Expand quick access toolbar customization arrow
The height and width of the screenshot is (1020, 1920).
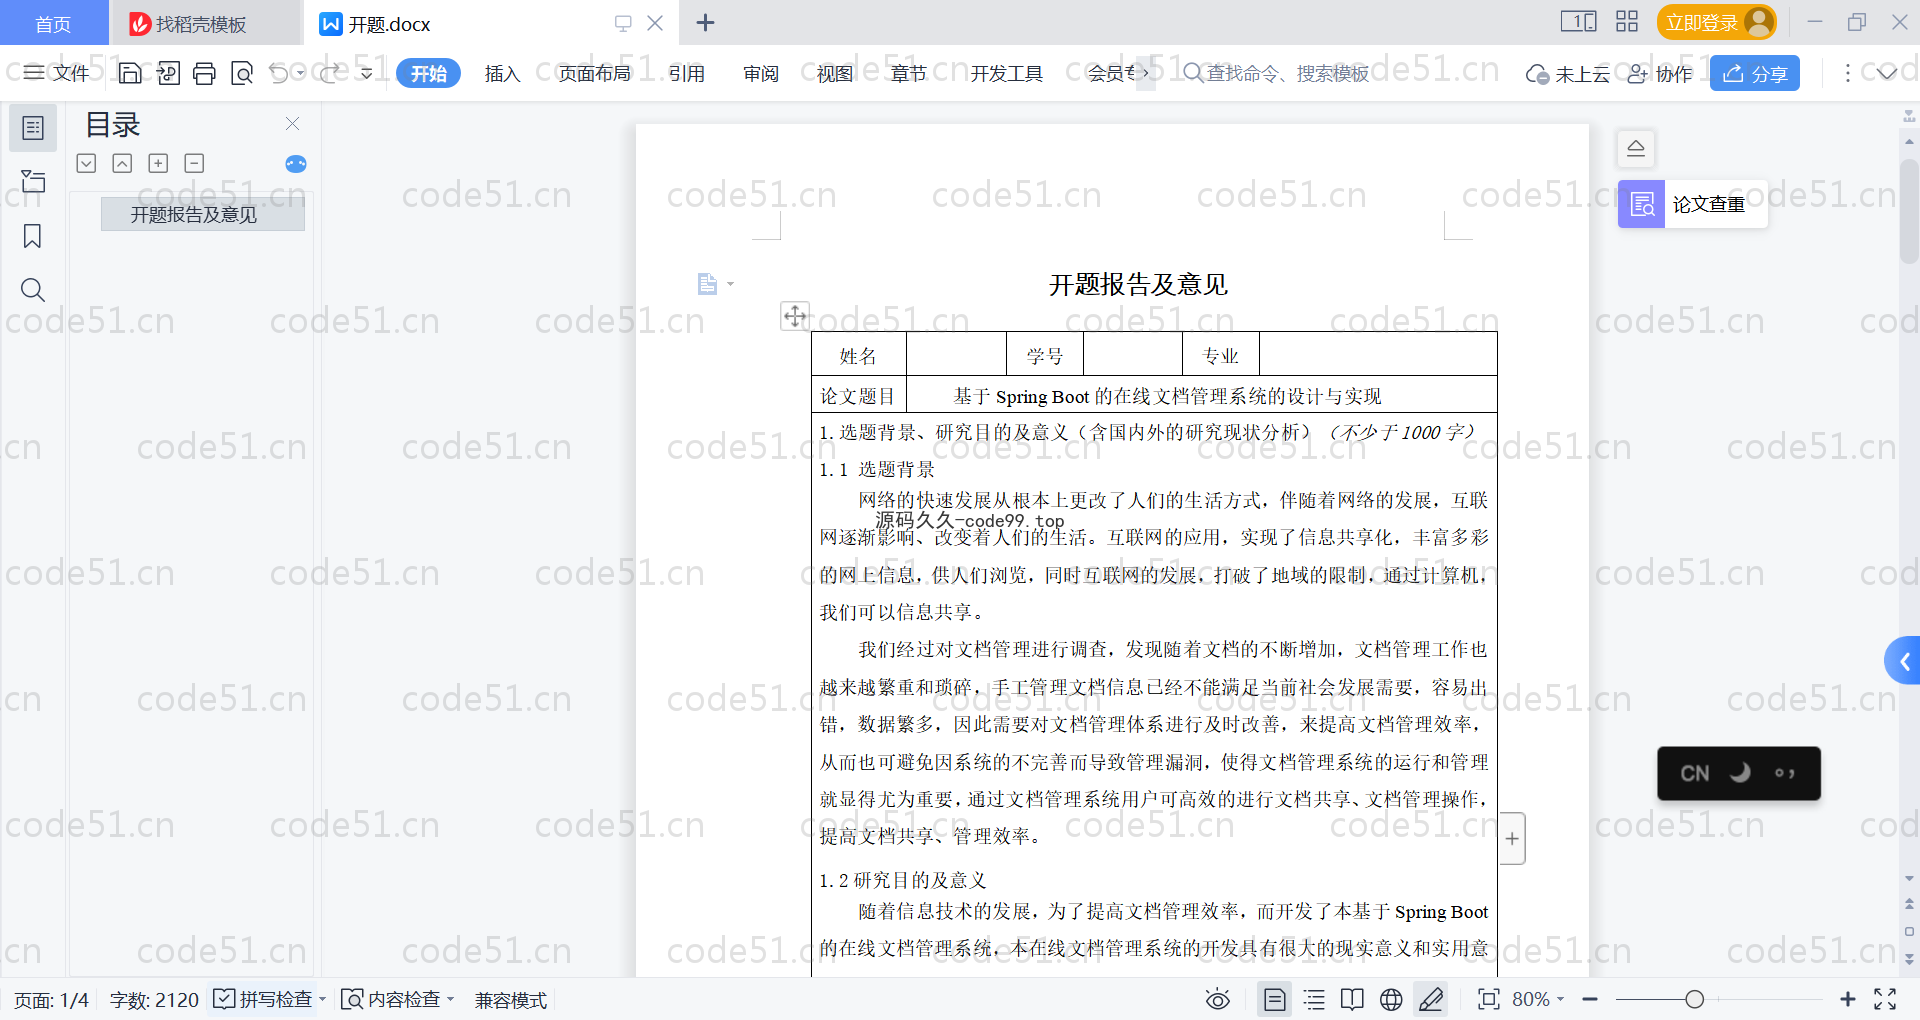click(367, 73)
